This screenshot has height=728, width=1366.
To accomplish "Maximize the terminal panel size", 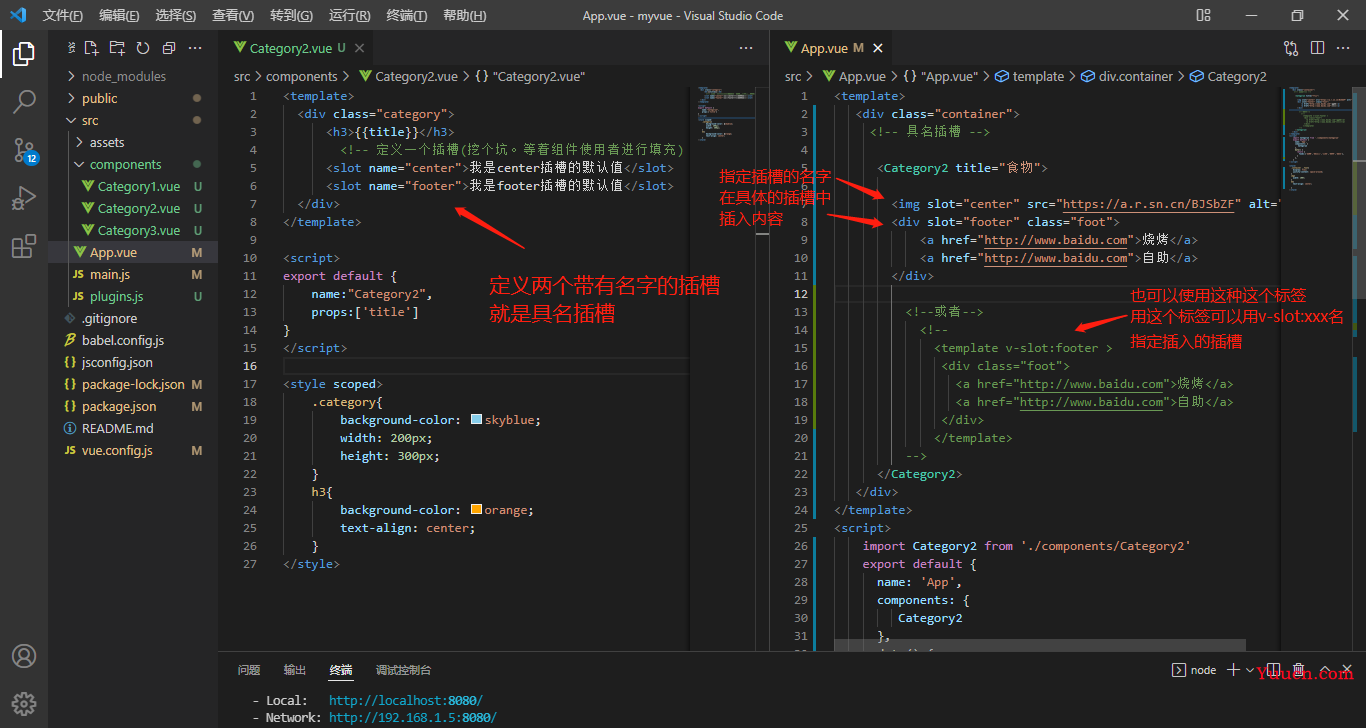I will click(x=1324, y=670).
